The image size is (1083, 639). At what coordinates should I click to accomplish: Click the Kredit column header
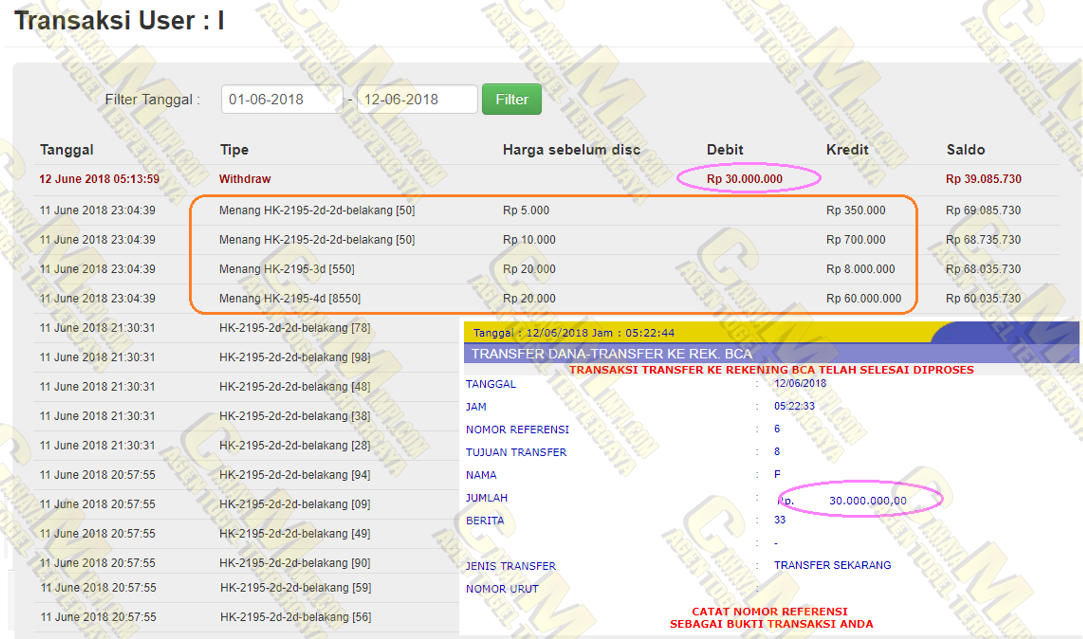(x=847, y=150)
